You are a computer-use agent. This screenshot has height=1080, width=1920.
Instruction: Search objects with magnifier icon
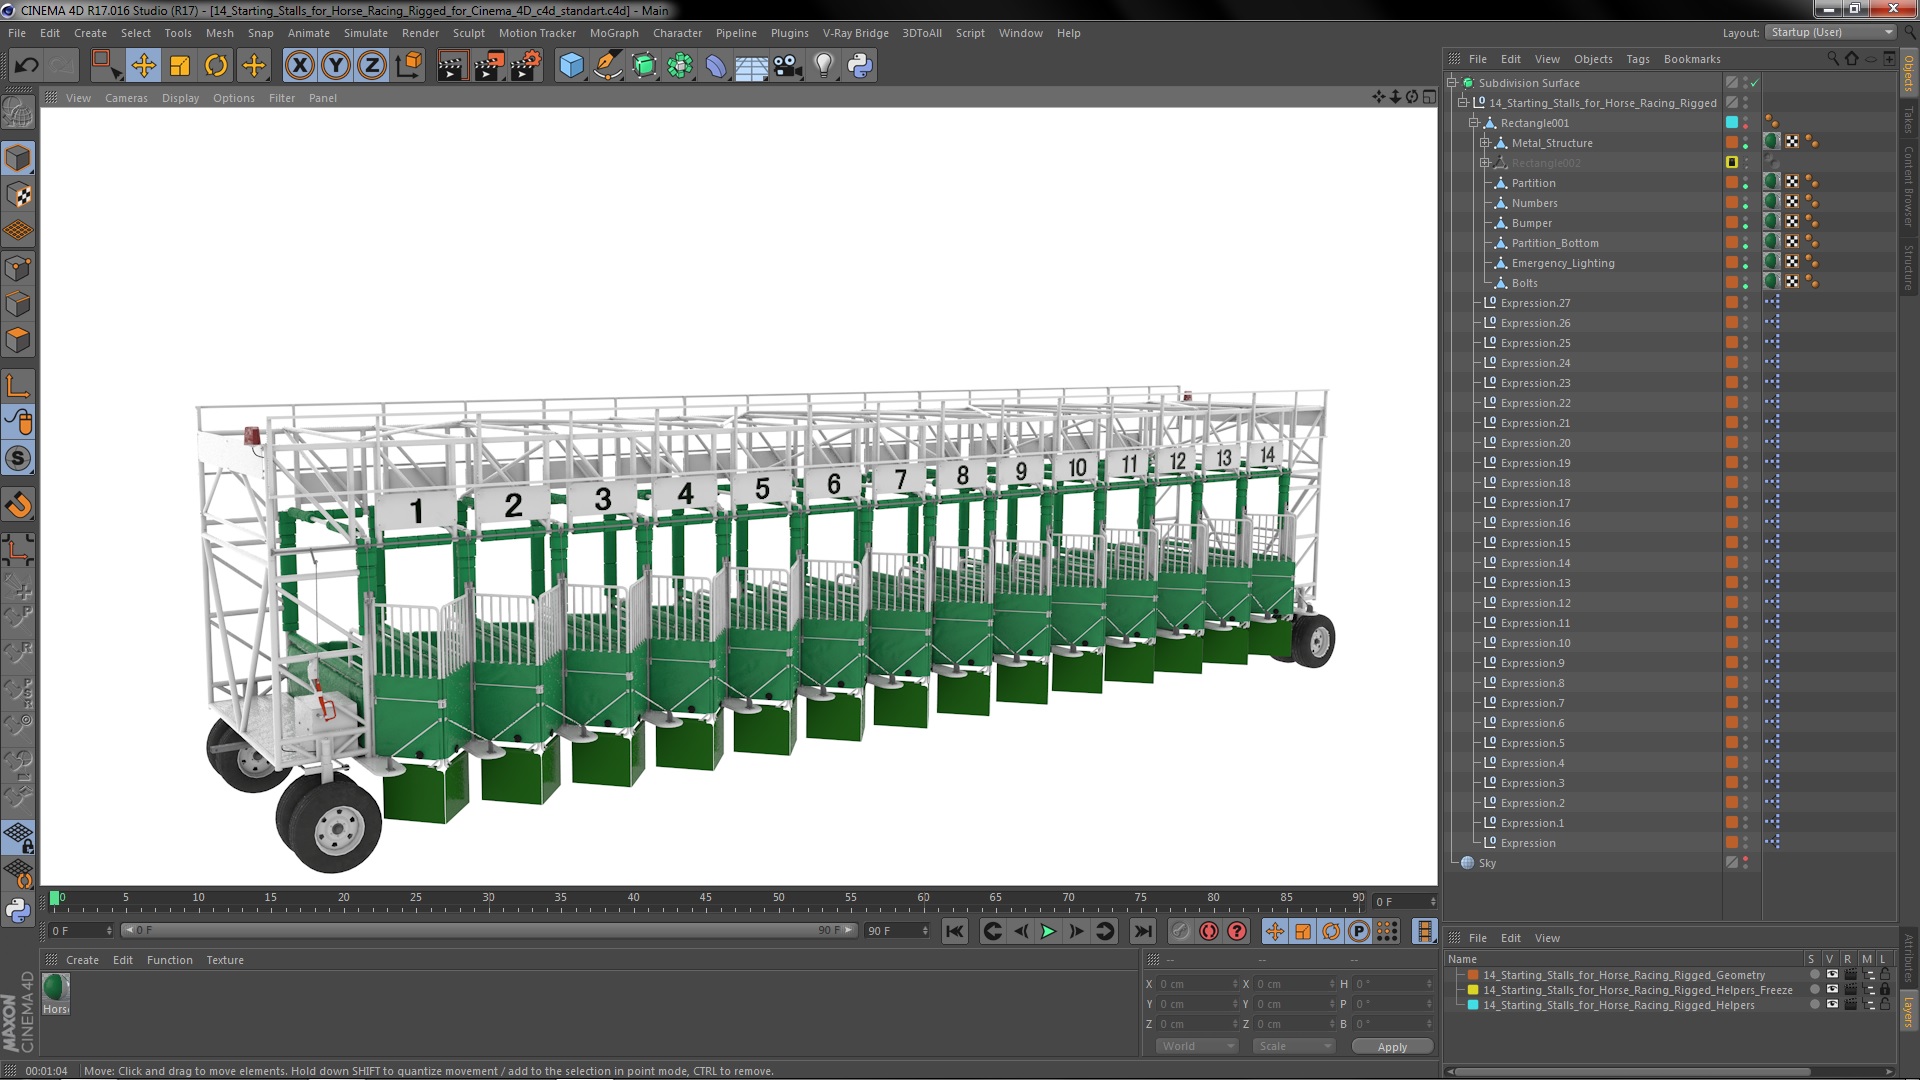click(x=1833, y=59)
